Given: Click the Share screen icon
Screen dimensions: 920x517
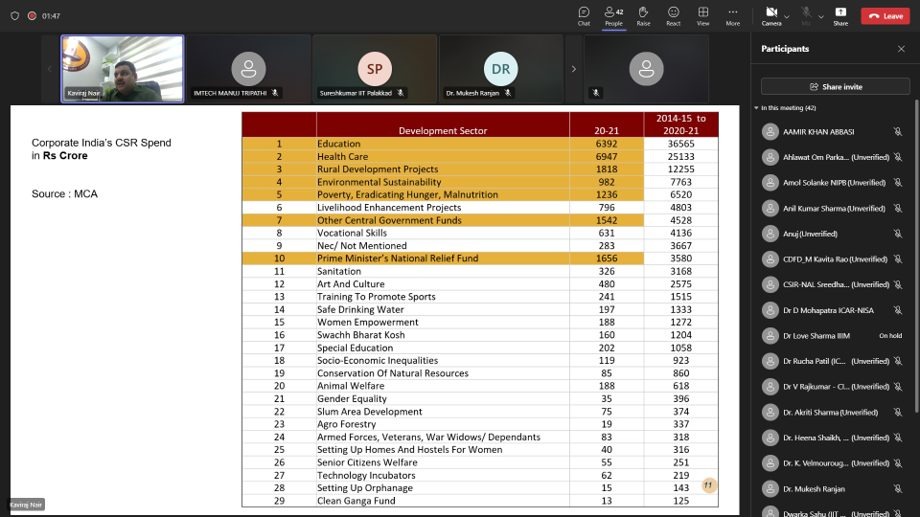Looking at the screenshot, I should point(840,16).
